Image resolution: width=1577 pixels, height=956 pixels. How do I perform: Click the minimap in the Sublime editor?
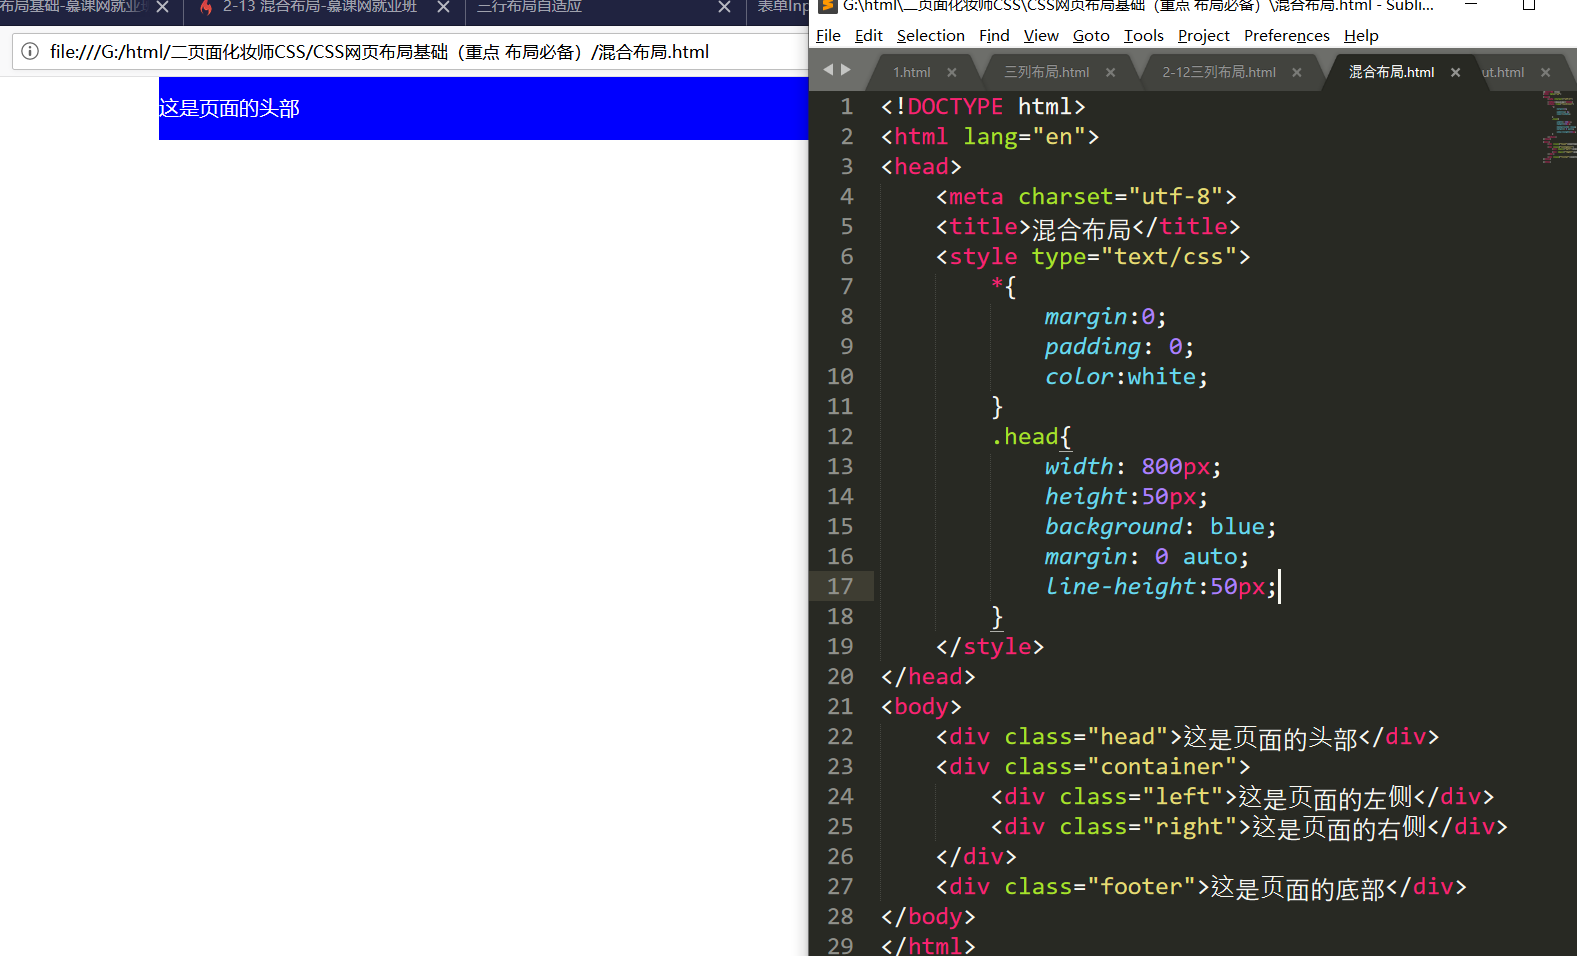tap(1558, 126)
